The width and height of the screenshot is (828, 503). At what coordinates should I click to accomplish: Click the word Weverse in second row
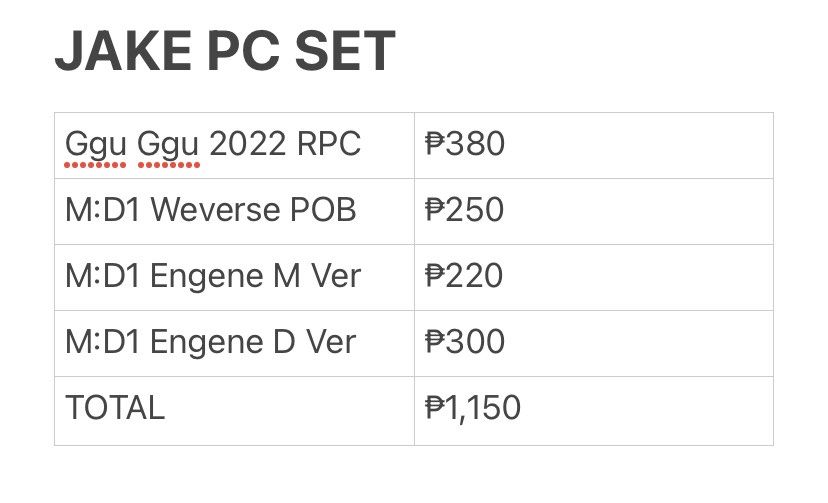pos(215,210)
